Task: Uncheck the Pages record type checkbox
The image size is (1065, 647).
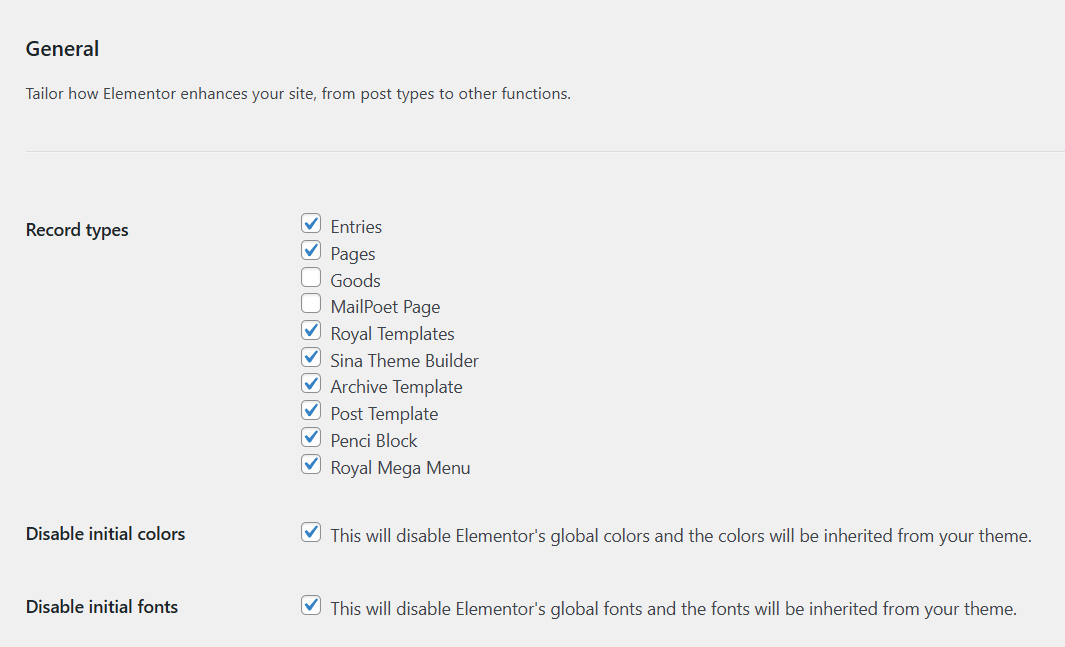Action: (x=311, y=251)
